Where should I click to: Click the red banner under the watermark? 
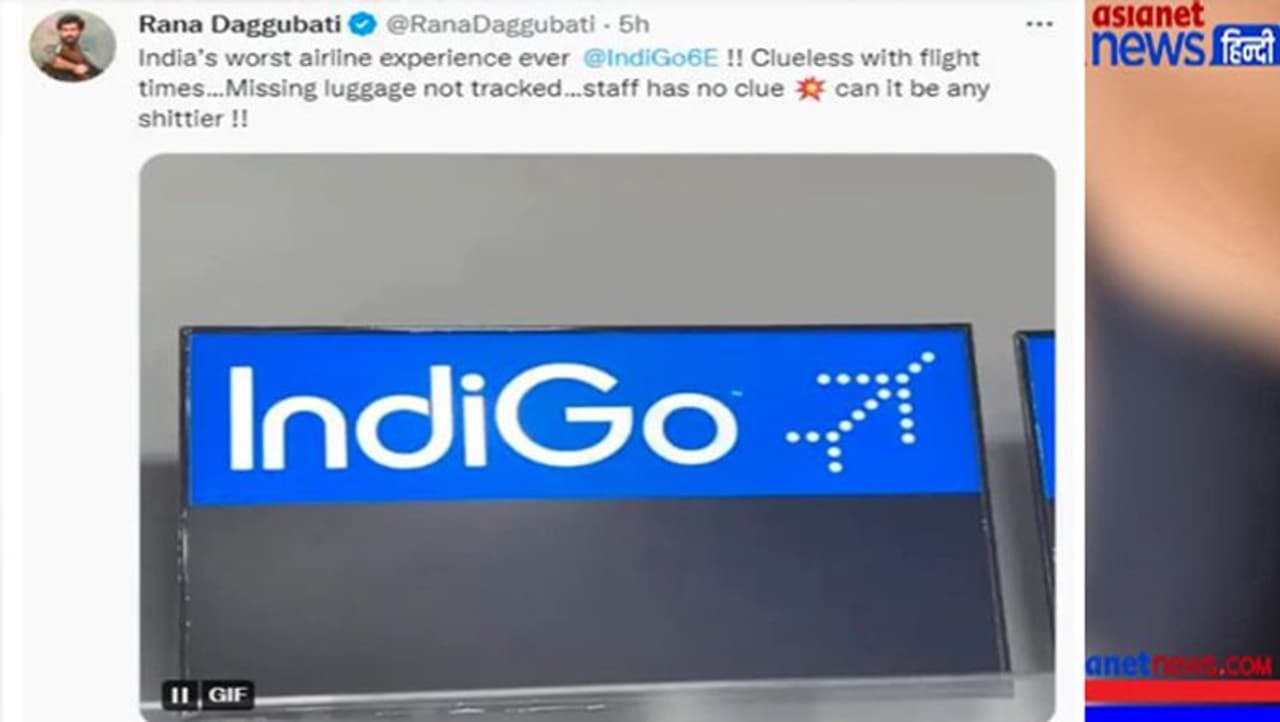click(1182, 692)
